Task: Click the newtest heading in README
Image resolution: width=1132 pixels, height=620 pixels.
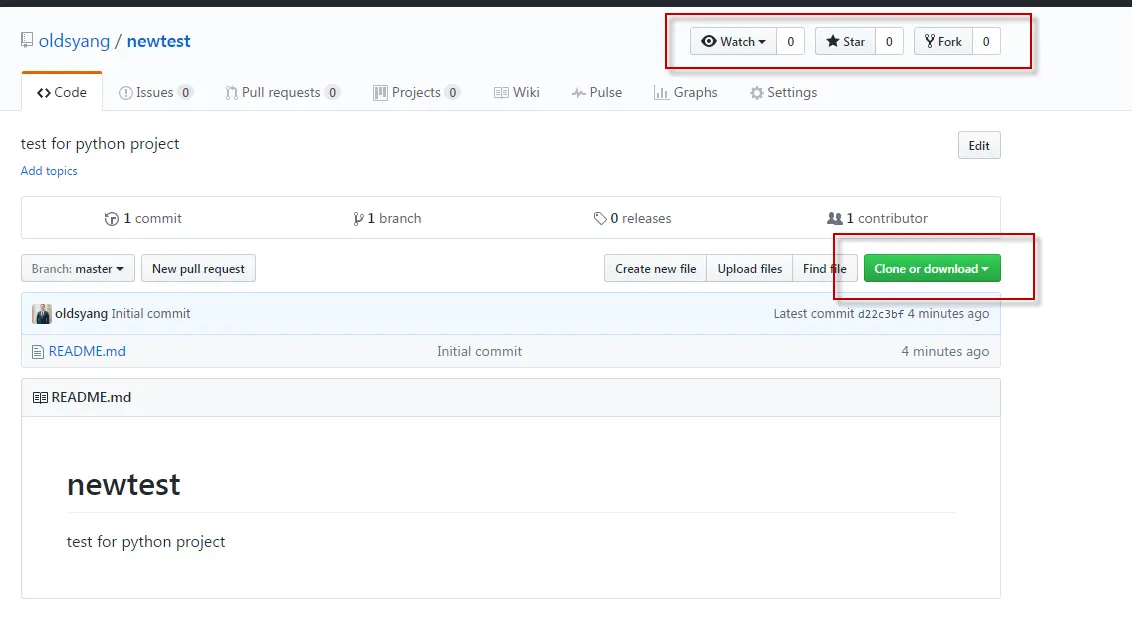Action: click(123, 484)
